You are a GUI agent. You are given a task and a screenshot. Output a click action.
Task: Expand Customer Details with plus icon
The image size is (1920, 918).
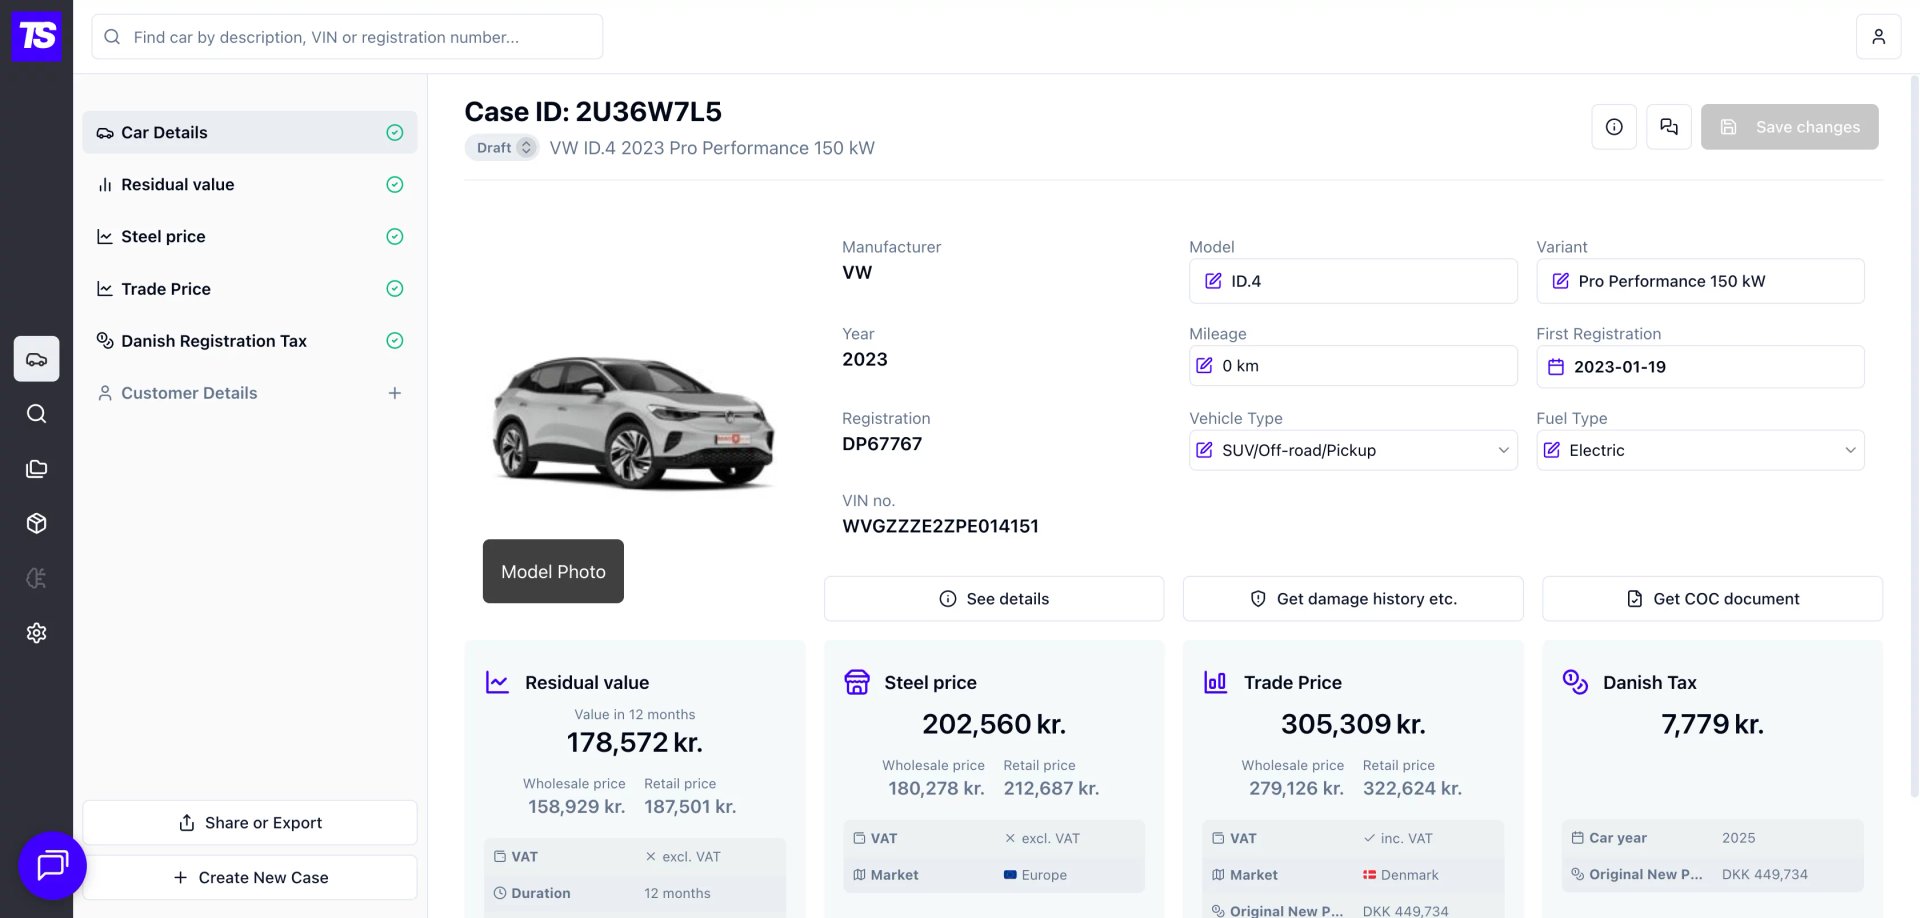click(x=395, y=393)
